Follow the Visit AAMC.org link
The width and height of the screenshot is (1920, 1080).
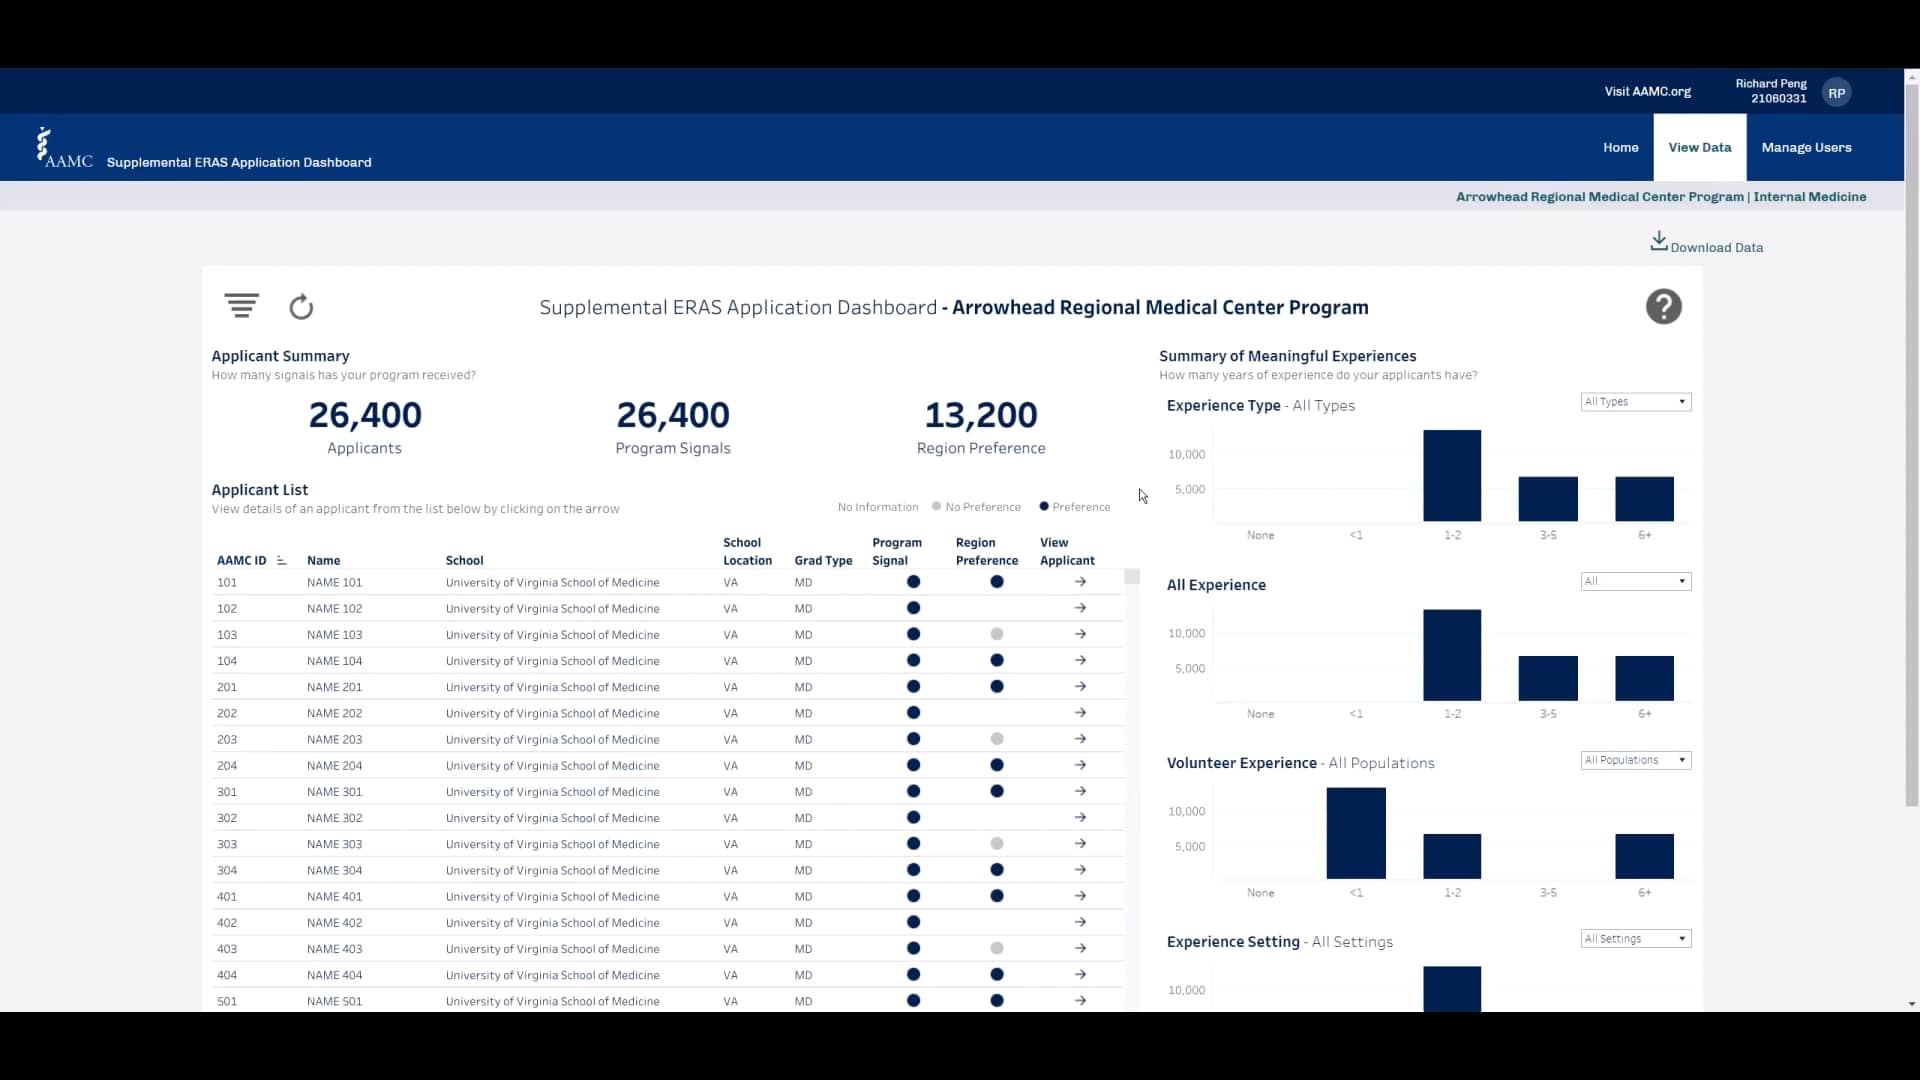coord(1647,91)
